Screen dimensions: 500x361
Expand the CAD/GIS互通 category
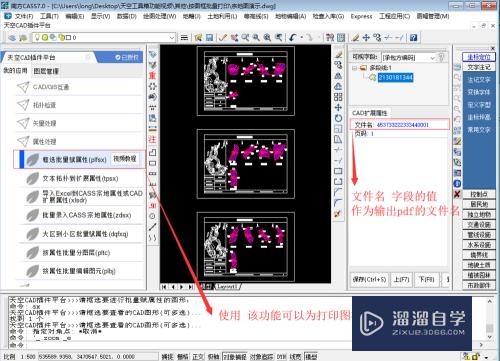[80, 87]
